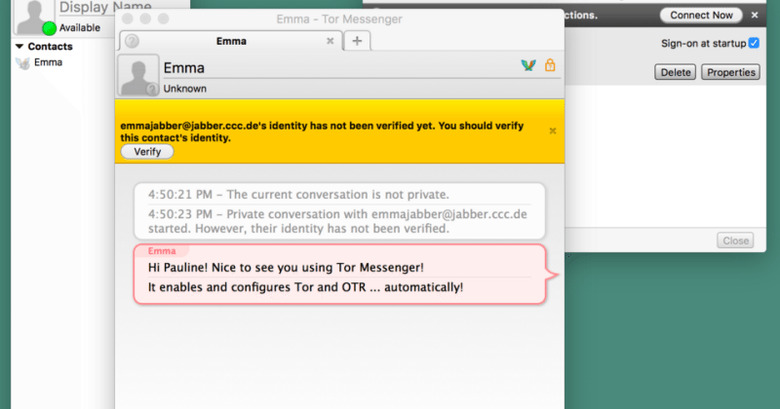Click the butterfly protocol icon beside Emma's name
780x409 pixels.
click(528, 65)
